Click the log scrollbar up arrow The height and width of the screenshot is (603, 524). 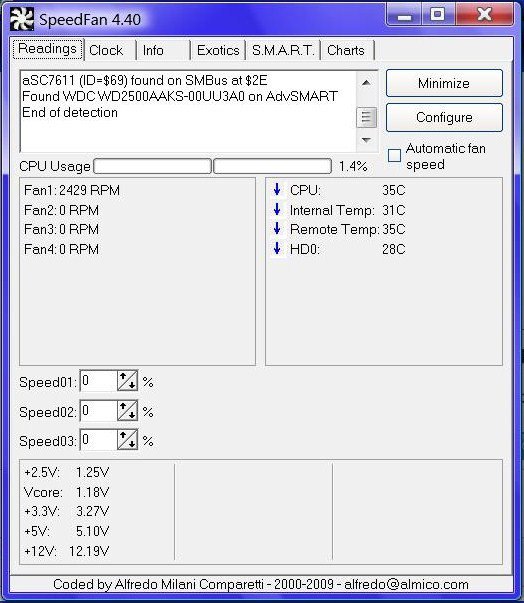(366, 82)
